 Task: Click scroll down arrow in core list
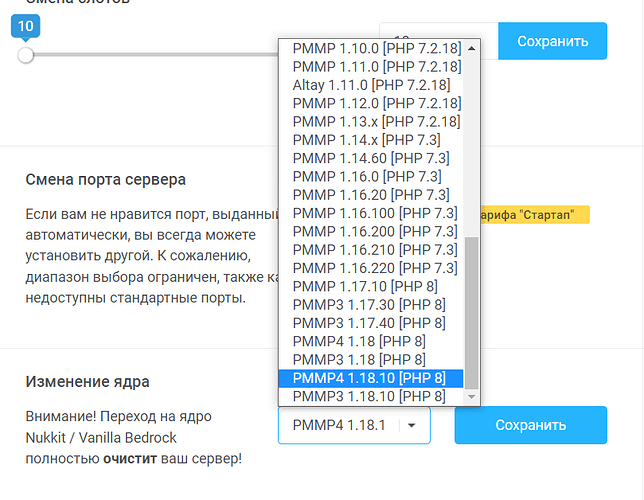click(x=472, y=397)
